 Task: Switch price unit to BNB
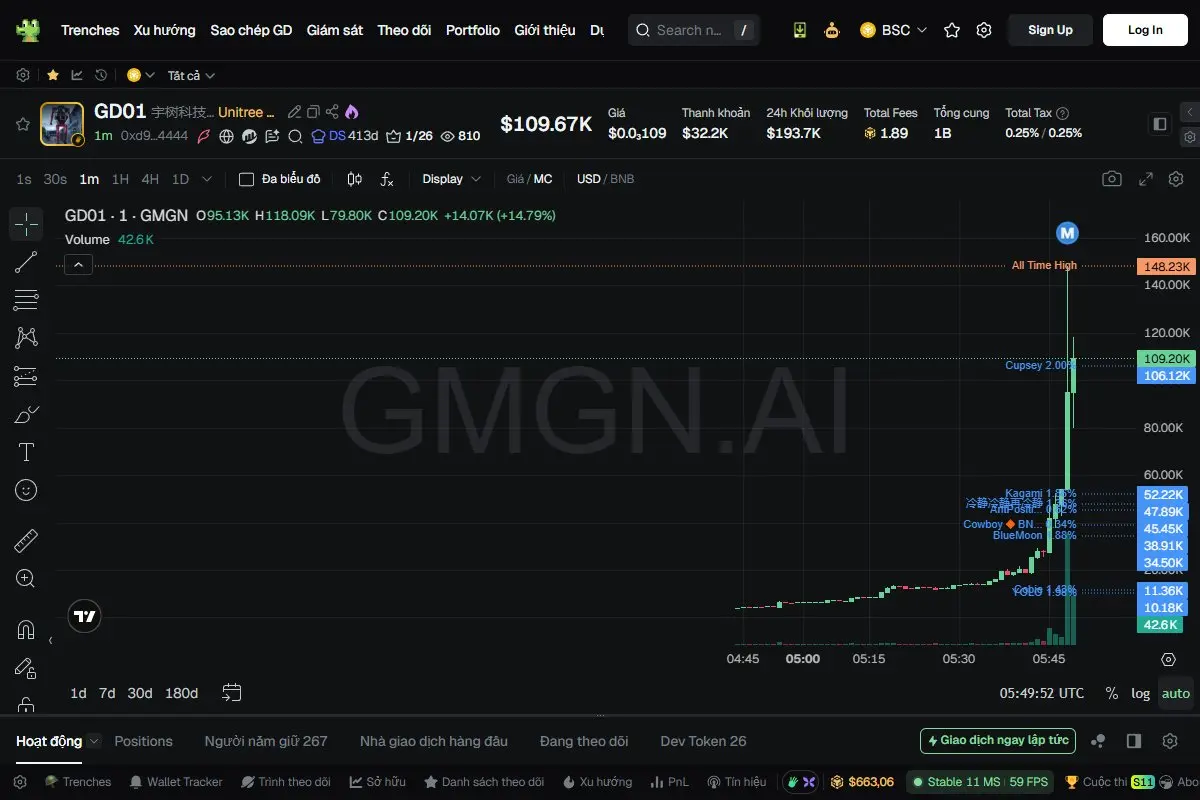[622, 179]
